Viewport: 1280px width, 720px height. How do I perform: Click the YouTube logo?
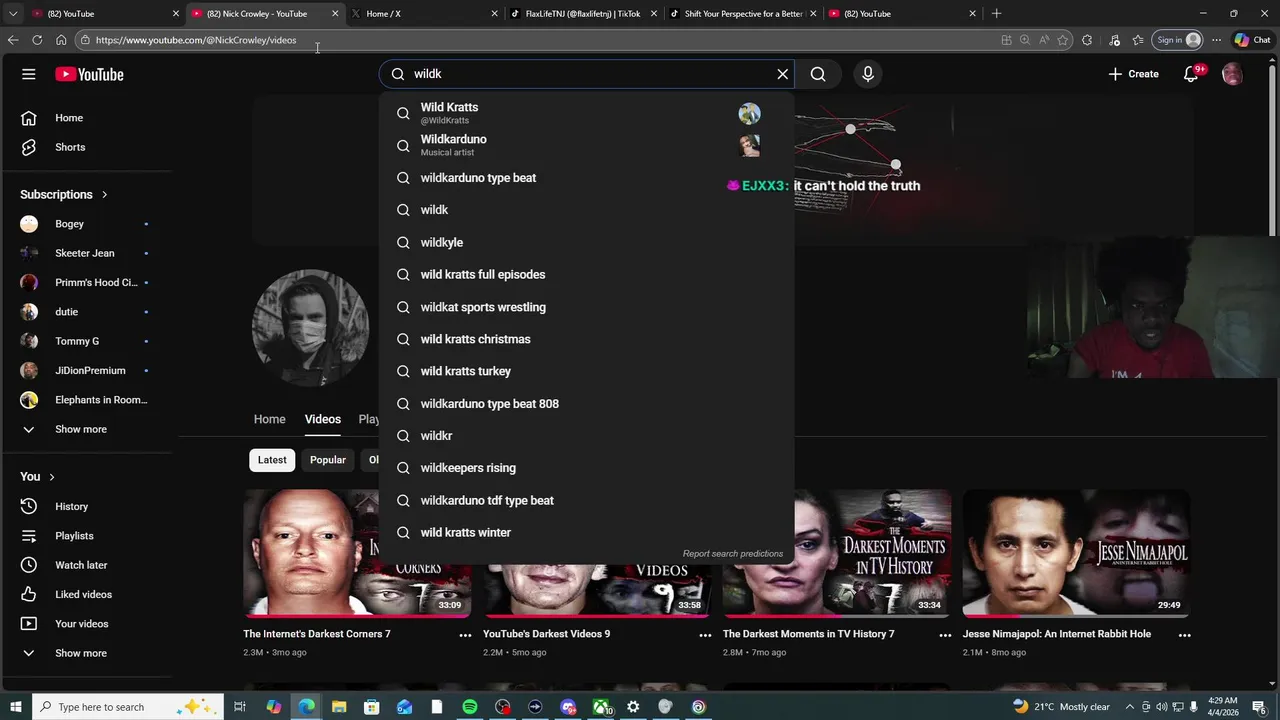tap(89, 74)
